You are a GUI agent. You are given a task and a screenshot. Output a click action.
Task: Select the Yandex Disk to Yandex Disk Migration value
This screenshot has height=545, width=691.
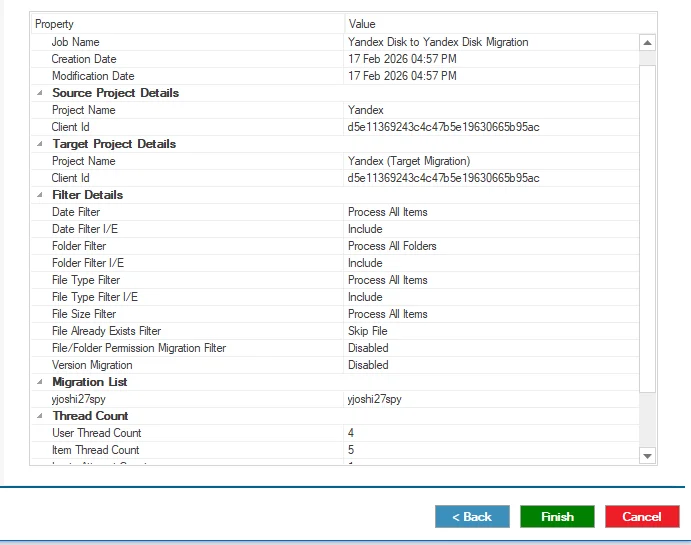pos(438,42)
